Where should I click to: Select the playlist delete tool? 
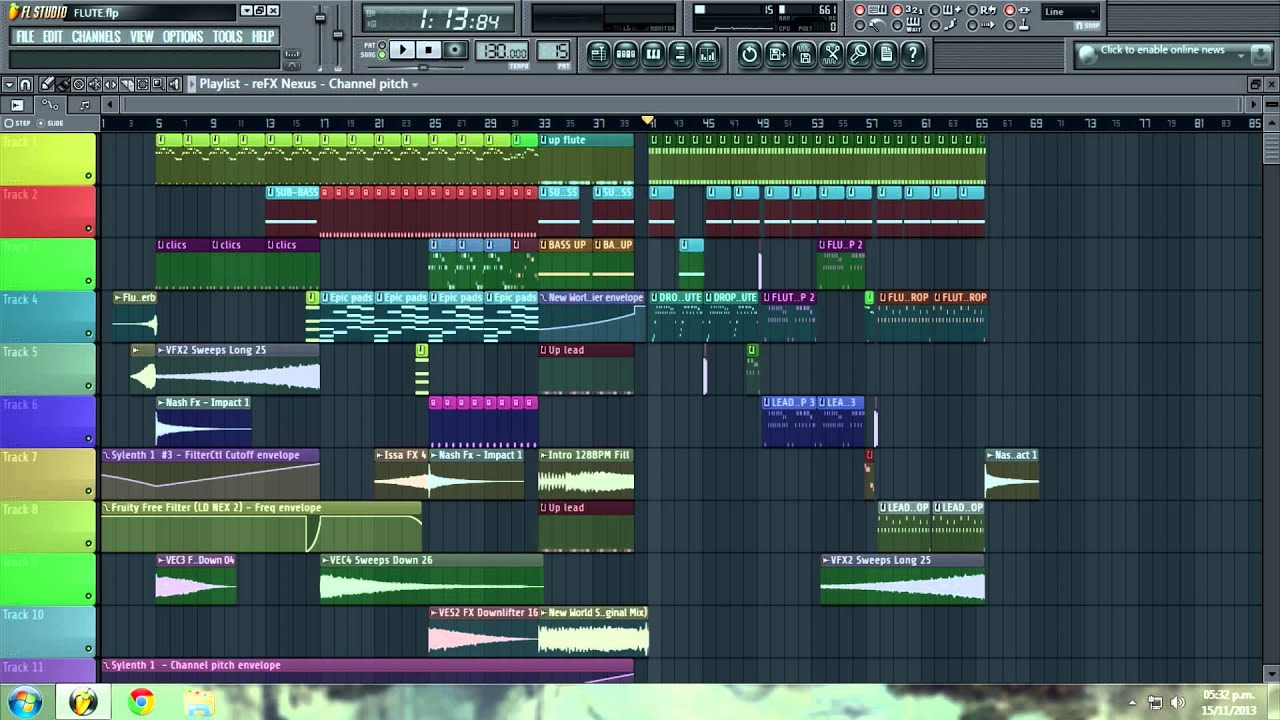pyautogui.click(x=79, y=85)
